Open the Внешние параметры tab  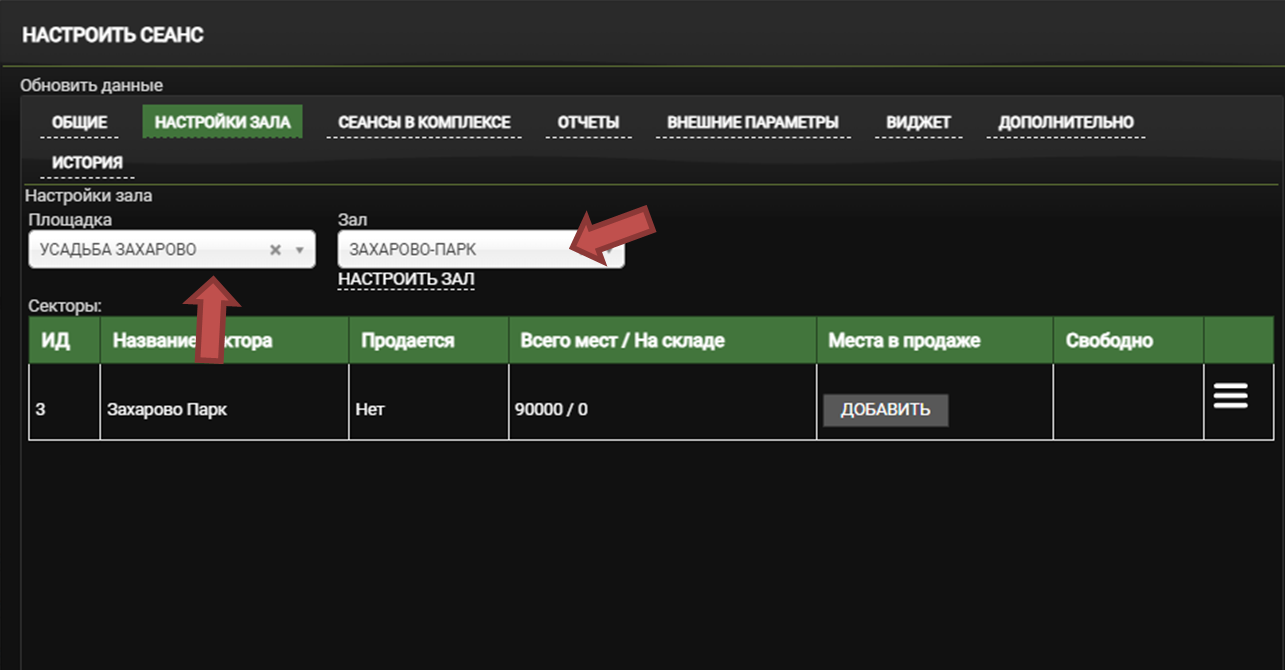click(x=752, y=123)
